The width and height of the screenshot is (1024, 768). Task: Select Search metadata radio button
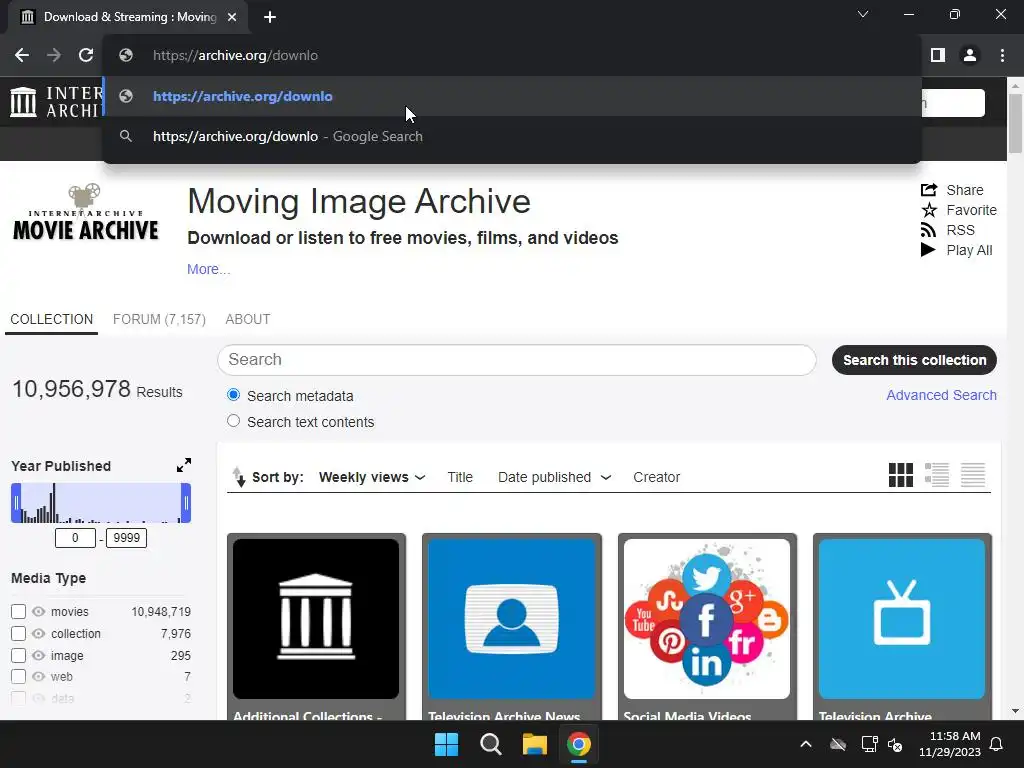[x=233, y=395]
